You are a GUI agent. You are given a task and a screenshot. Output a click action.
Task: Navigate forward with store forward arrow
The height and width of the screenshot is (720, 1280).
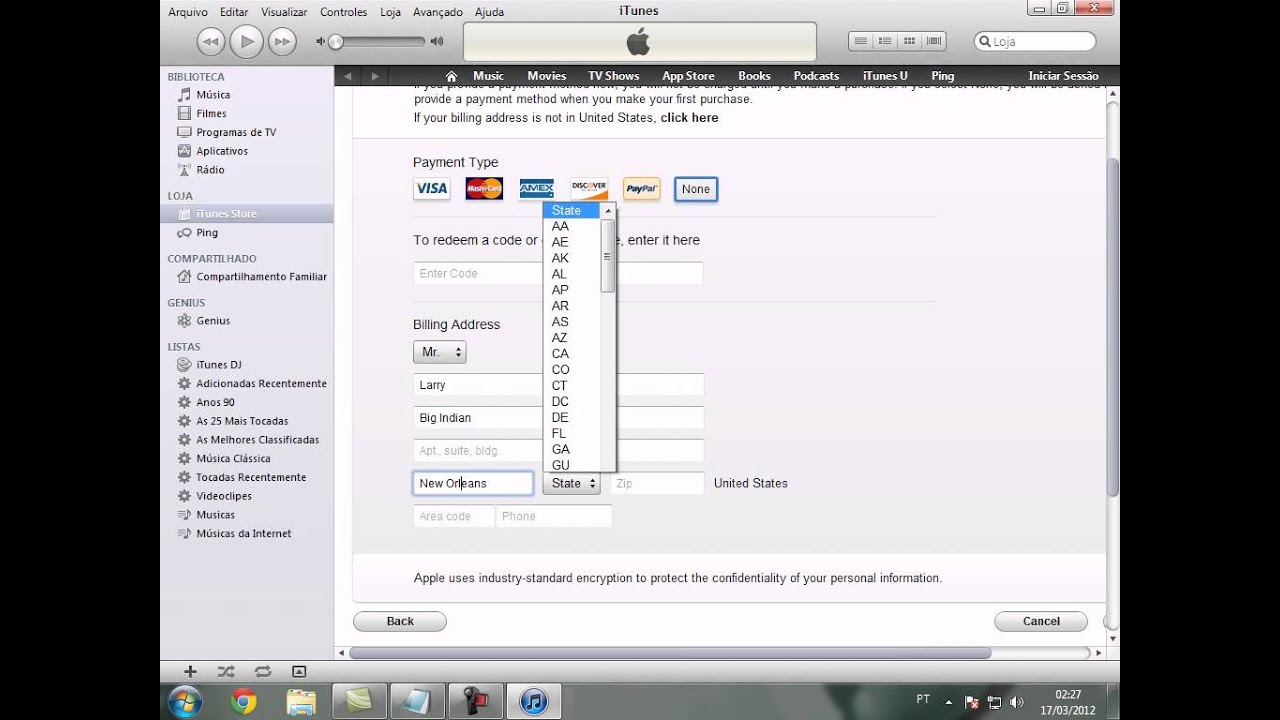tap(375, 76)
